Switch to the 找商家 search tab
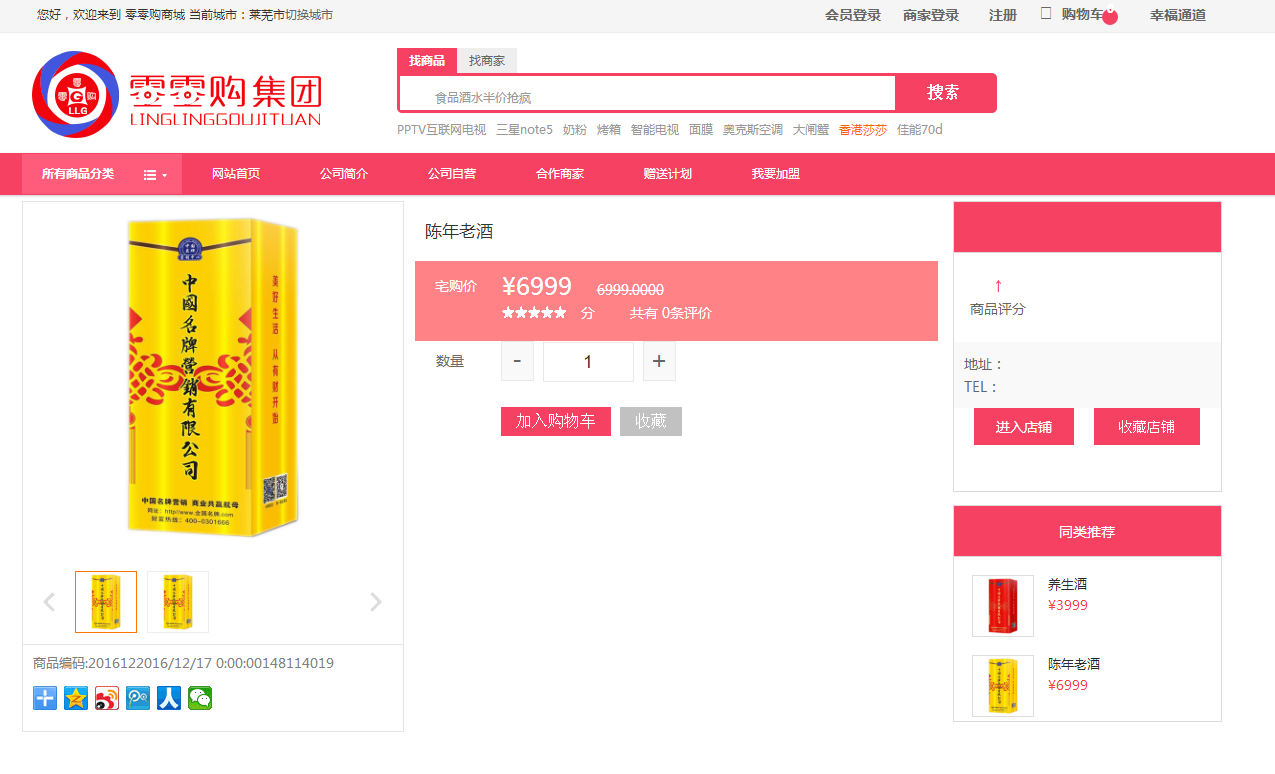1275x774 pixels. (x=487, y=61)
